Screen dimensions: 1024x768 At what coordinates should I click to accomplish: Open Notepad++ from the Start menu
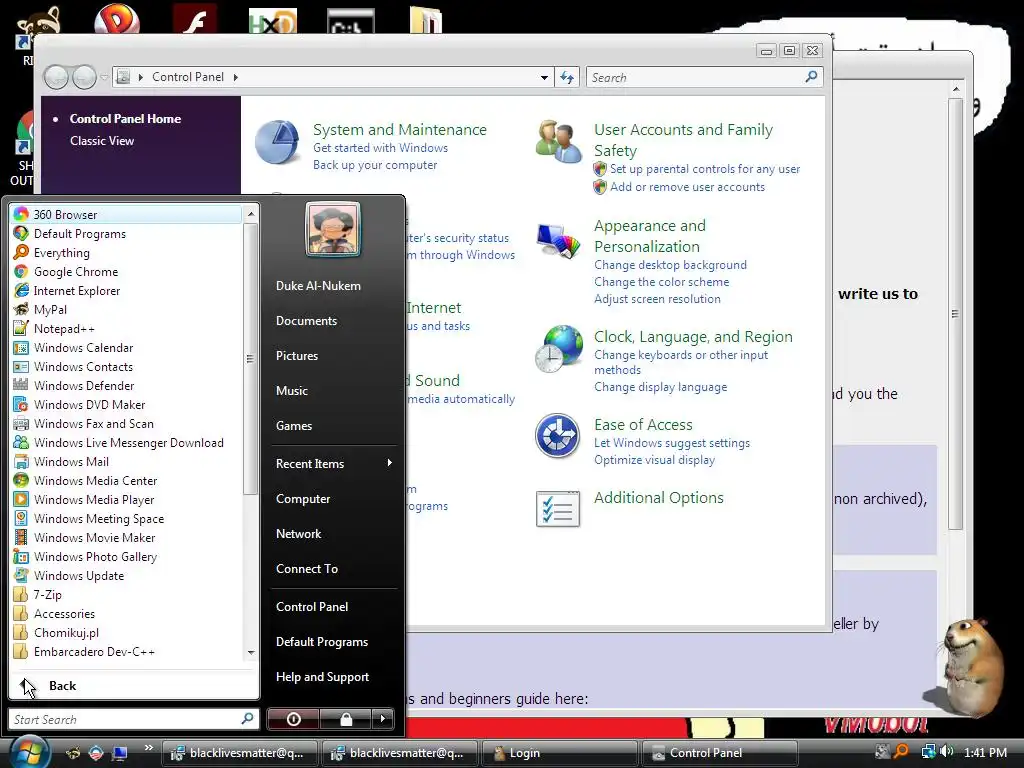click(125, 328)
